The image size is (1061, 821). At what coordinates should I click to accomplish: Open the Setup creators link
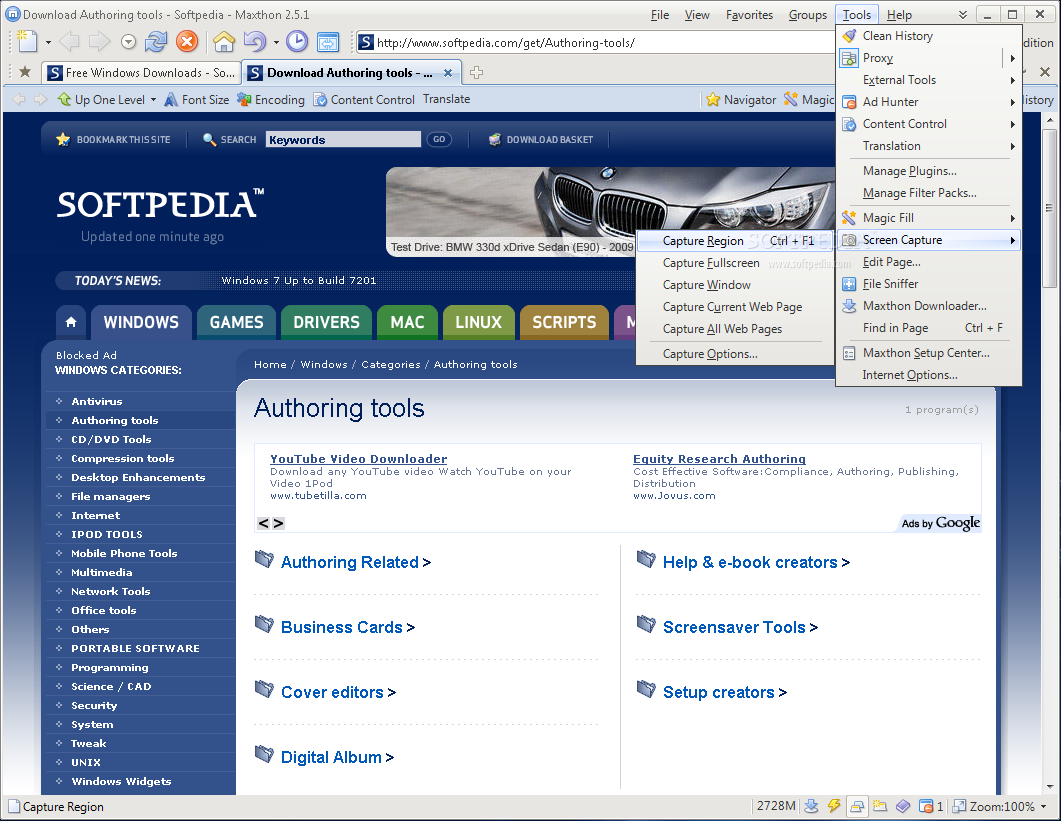pos(719,692)
